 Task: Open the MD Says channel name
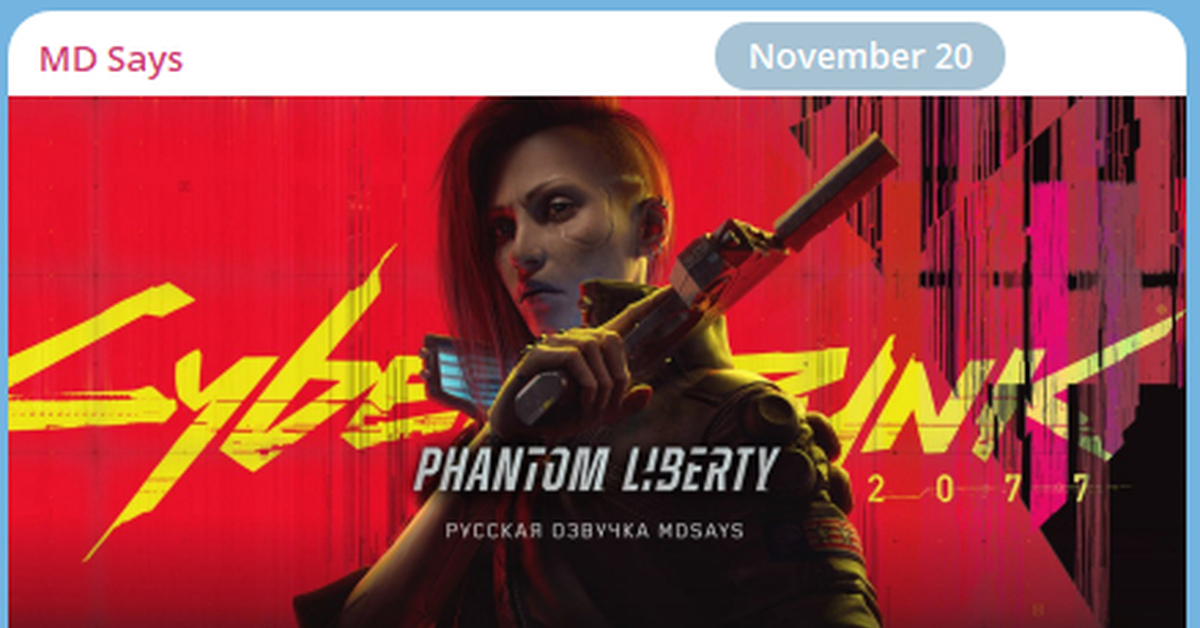pyautogui.click(x=111, y=59)
